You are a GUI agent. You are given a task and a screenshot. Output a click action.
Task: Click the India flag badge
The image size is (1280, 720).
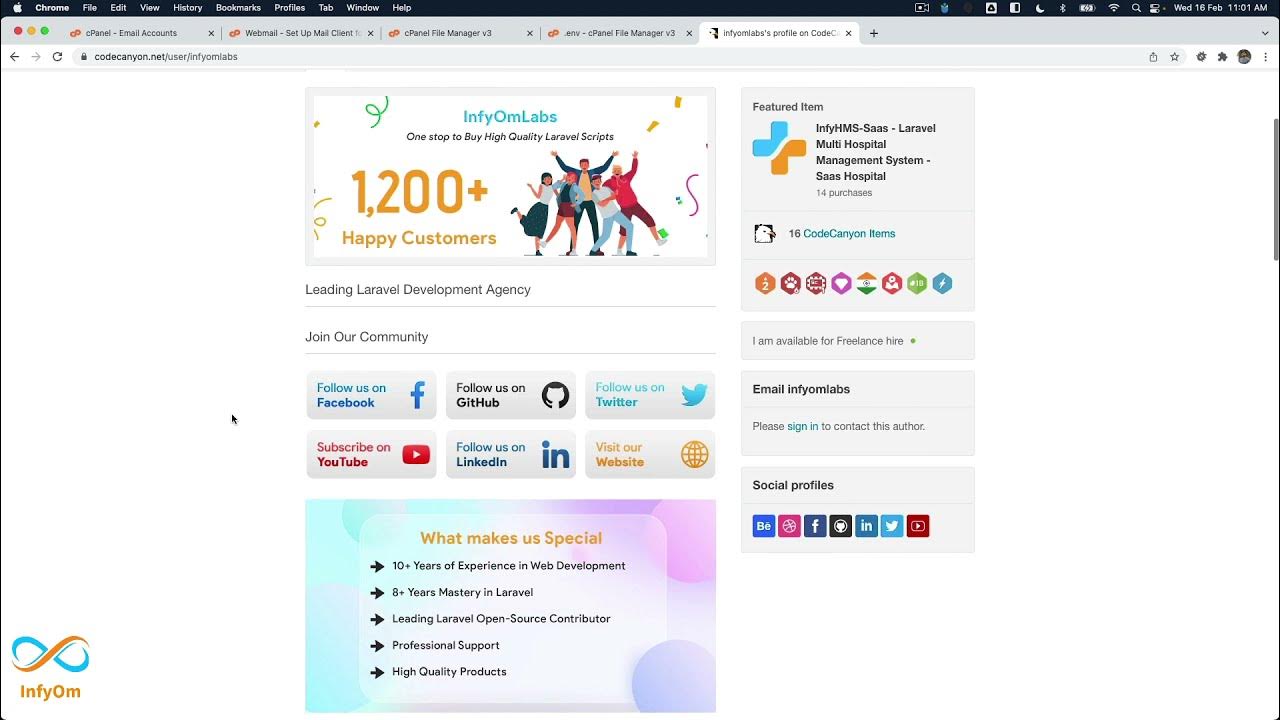point(867,284)
